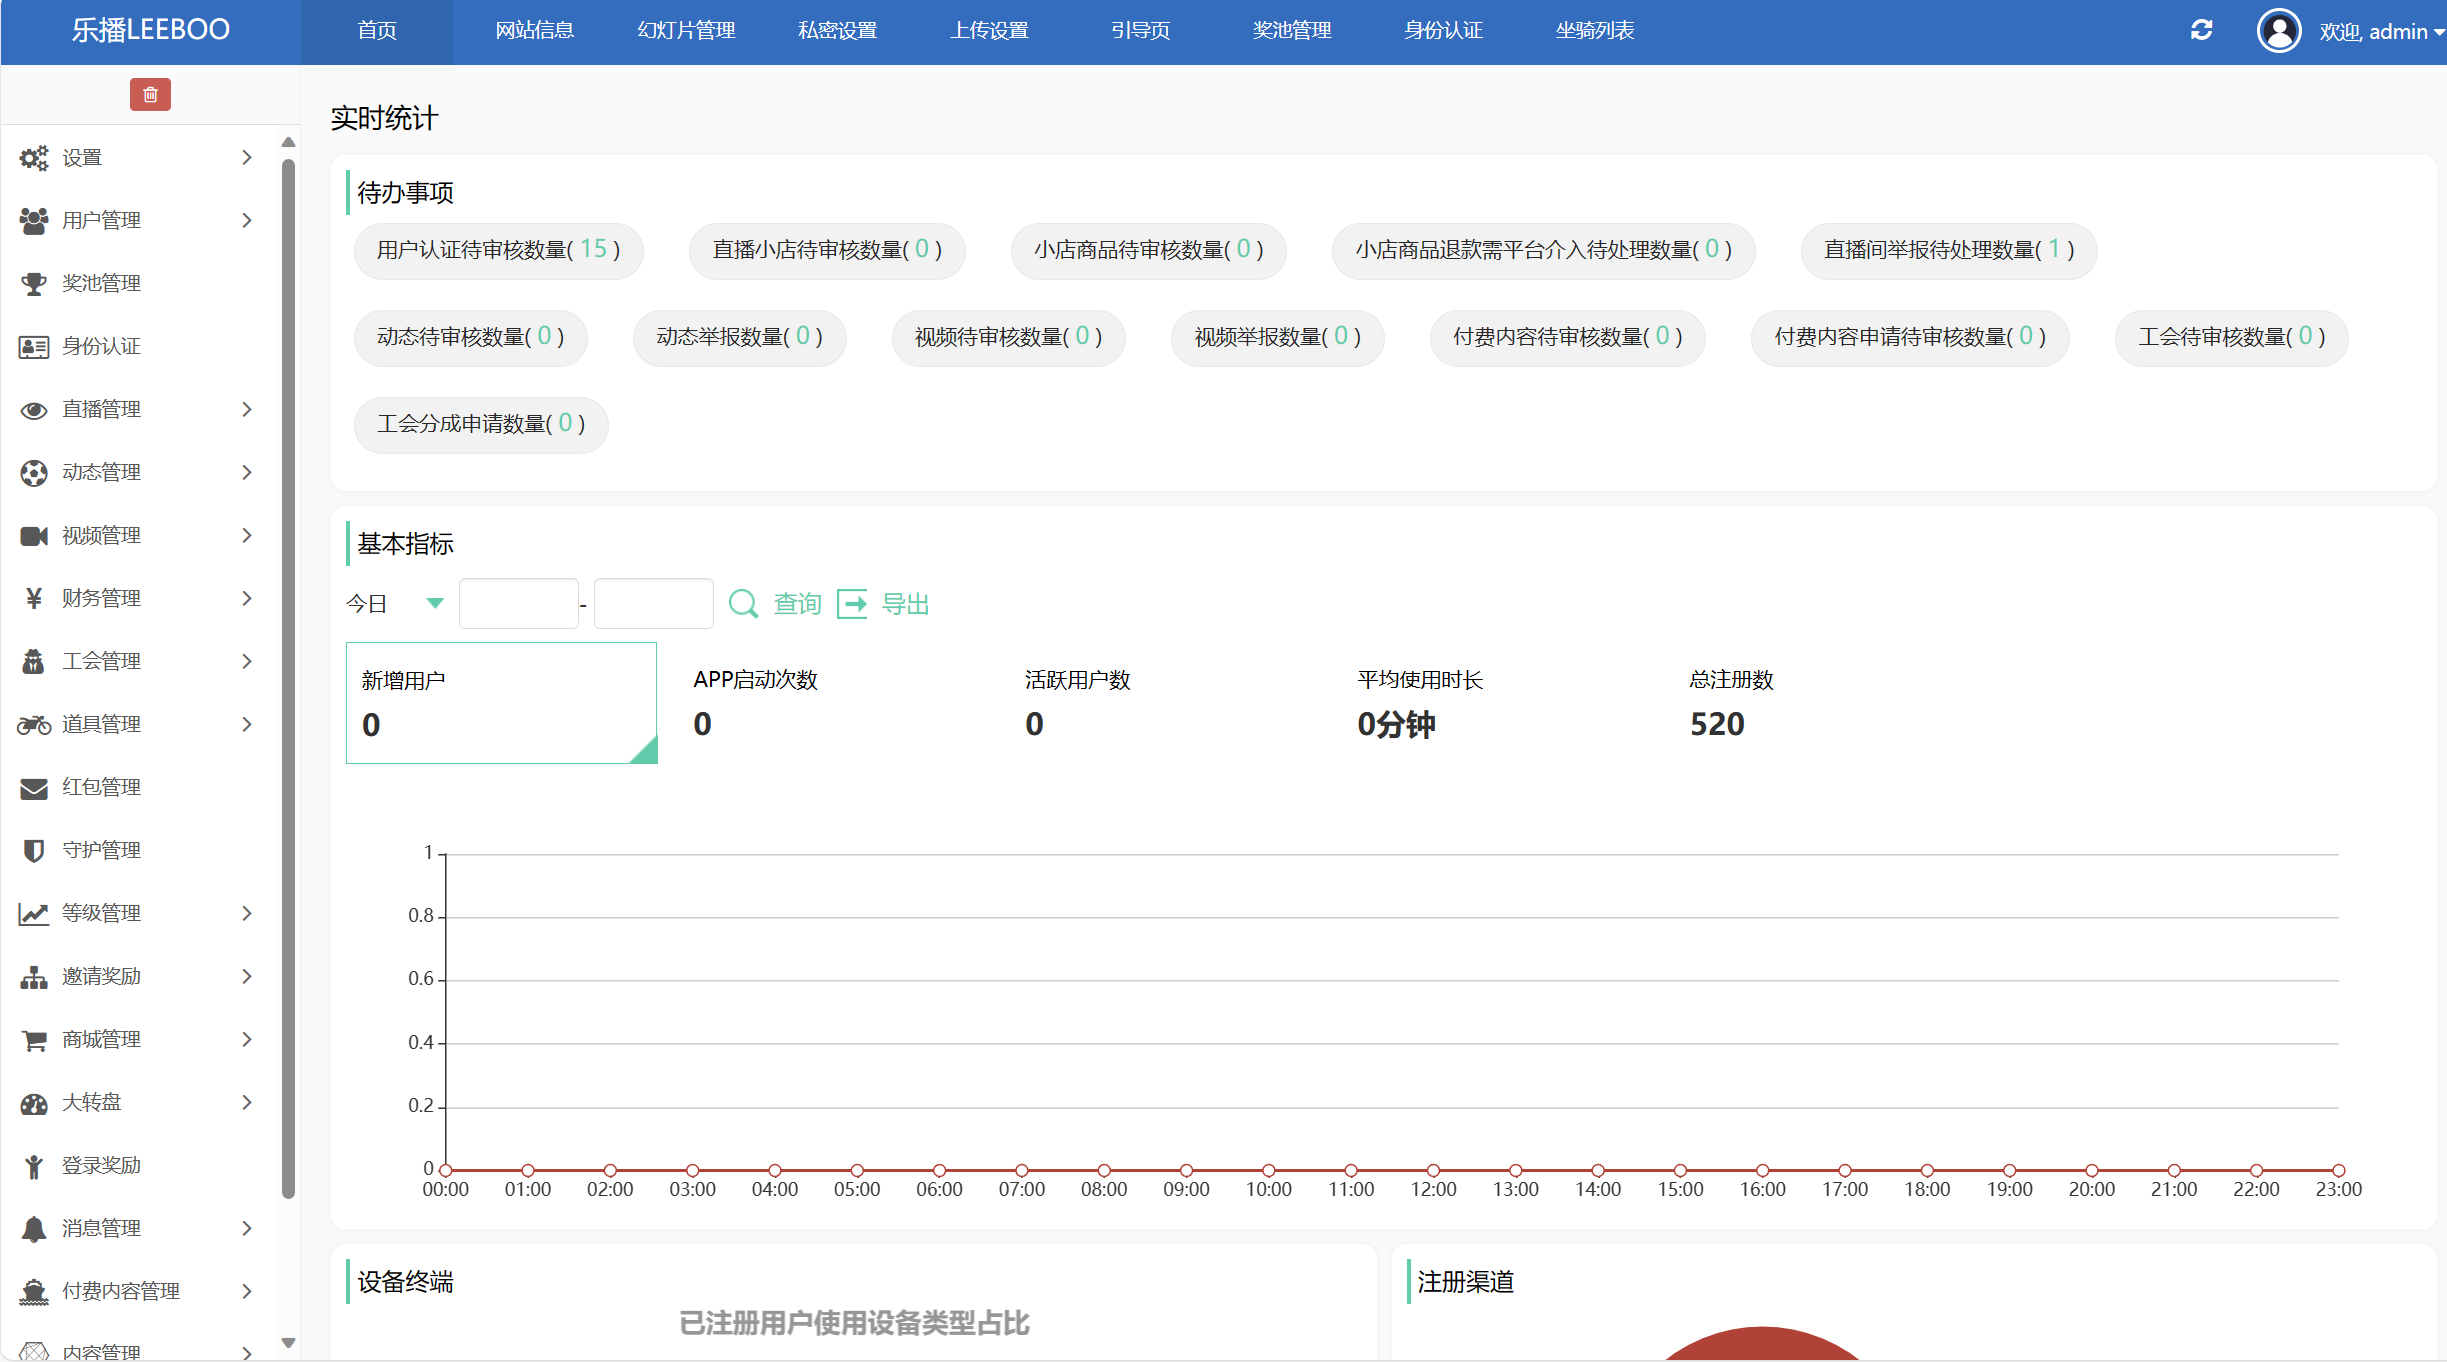The image size is (2447, 1362).
Task: Open 身份认证 ID card item in sidebar
Action: click(100, 346)
